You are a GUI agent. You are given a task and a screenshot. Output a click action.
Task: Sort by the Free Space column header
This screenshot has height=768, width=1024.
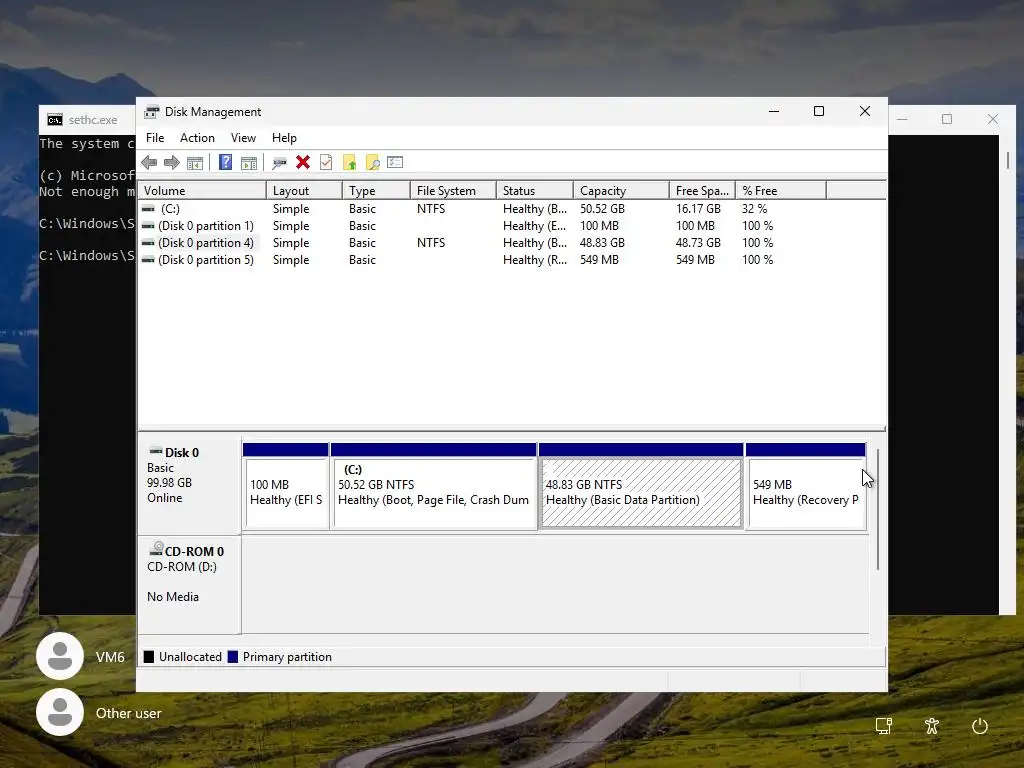[x=702, y=191]
